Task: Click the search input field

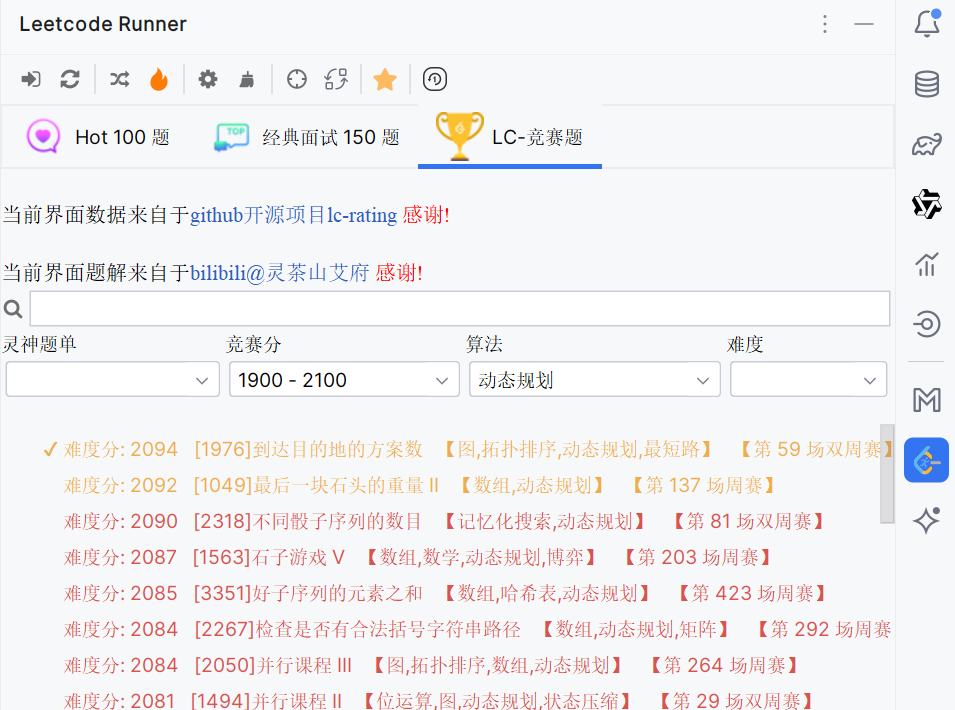Action: click(x=459, y=308)
